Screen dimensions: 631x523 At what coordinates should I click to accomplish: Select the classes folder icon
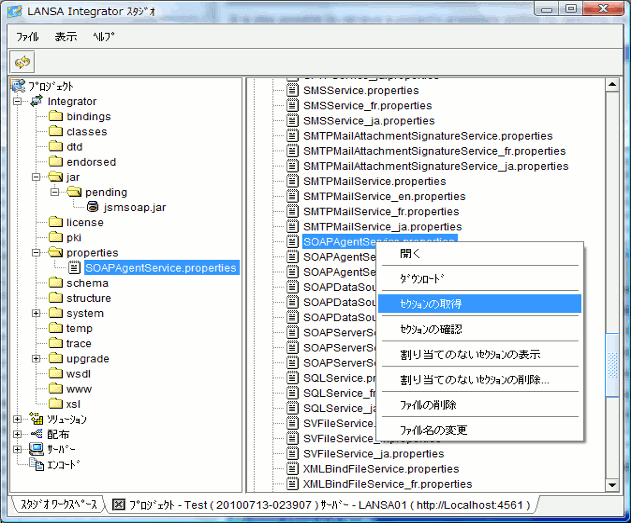tap(56, 131)
